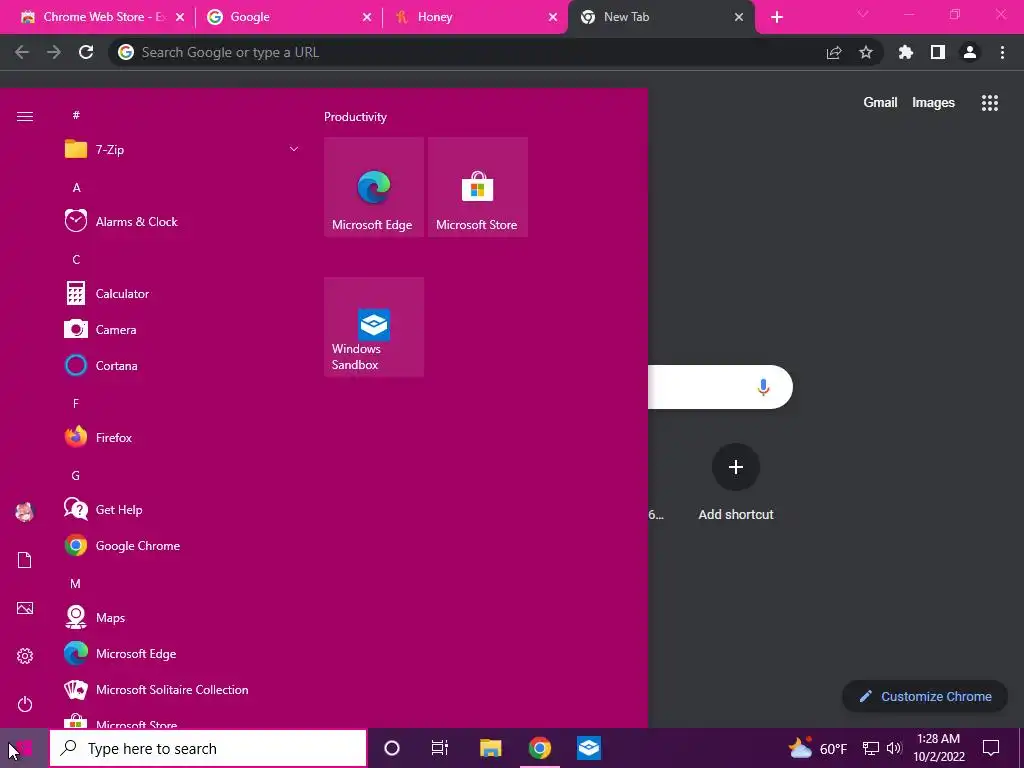Click the volume speaker tray icon
The width and height of the screenshot is (1024, 768).
(x=894, y=748)
